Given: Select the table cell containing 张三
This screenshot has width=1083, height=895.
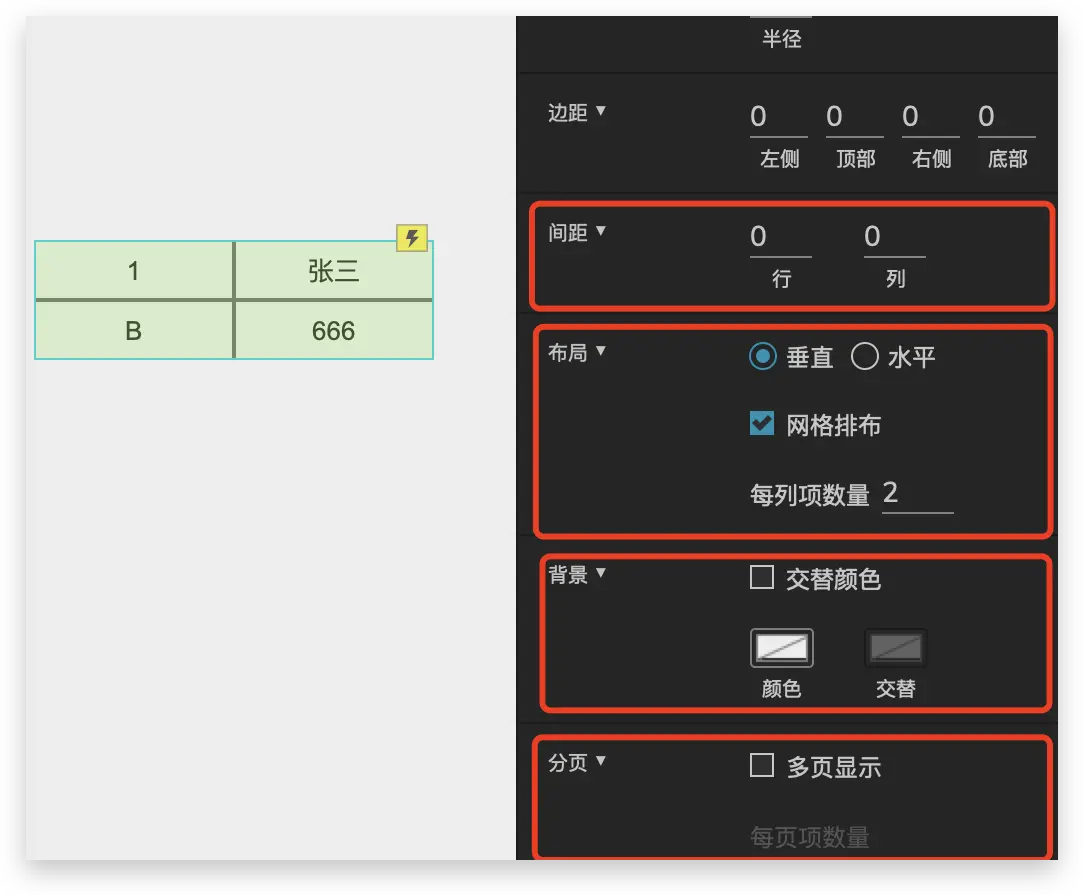Looking at the screenshot, I should (333, 271).
